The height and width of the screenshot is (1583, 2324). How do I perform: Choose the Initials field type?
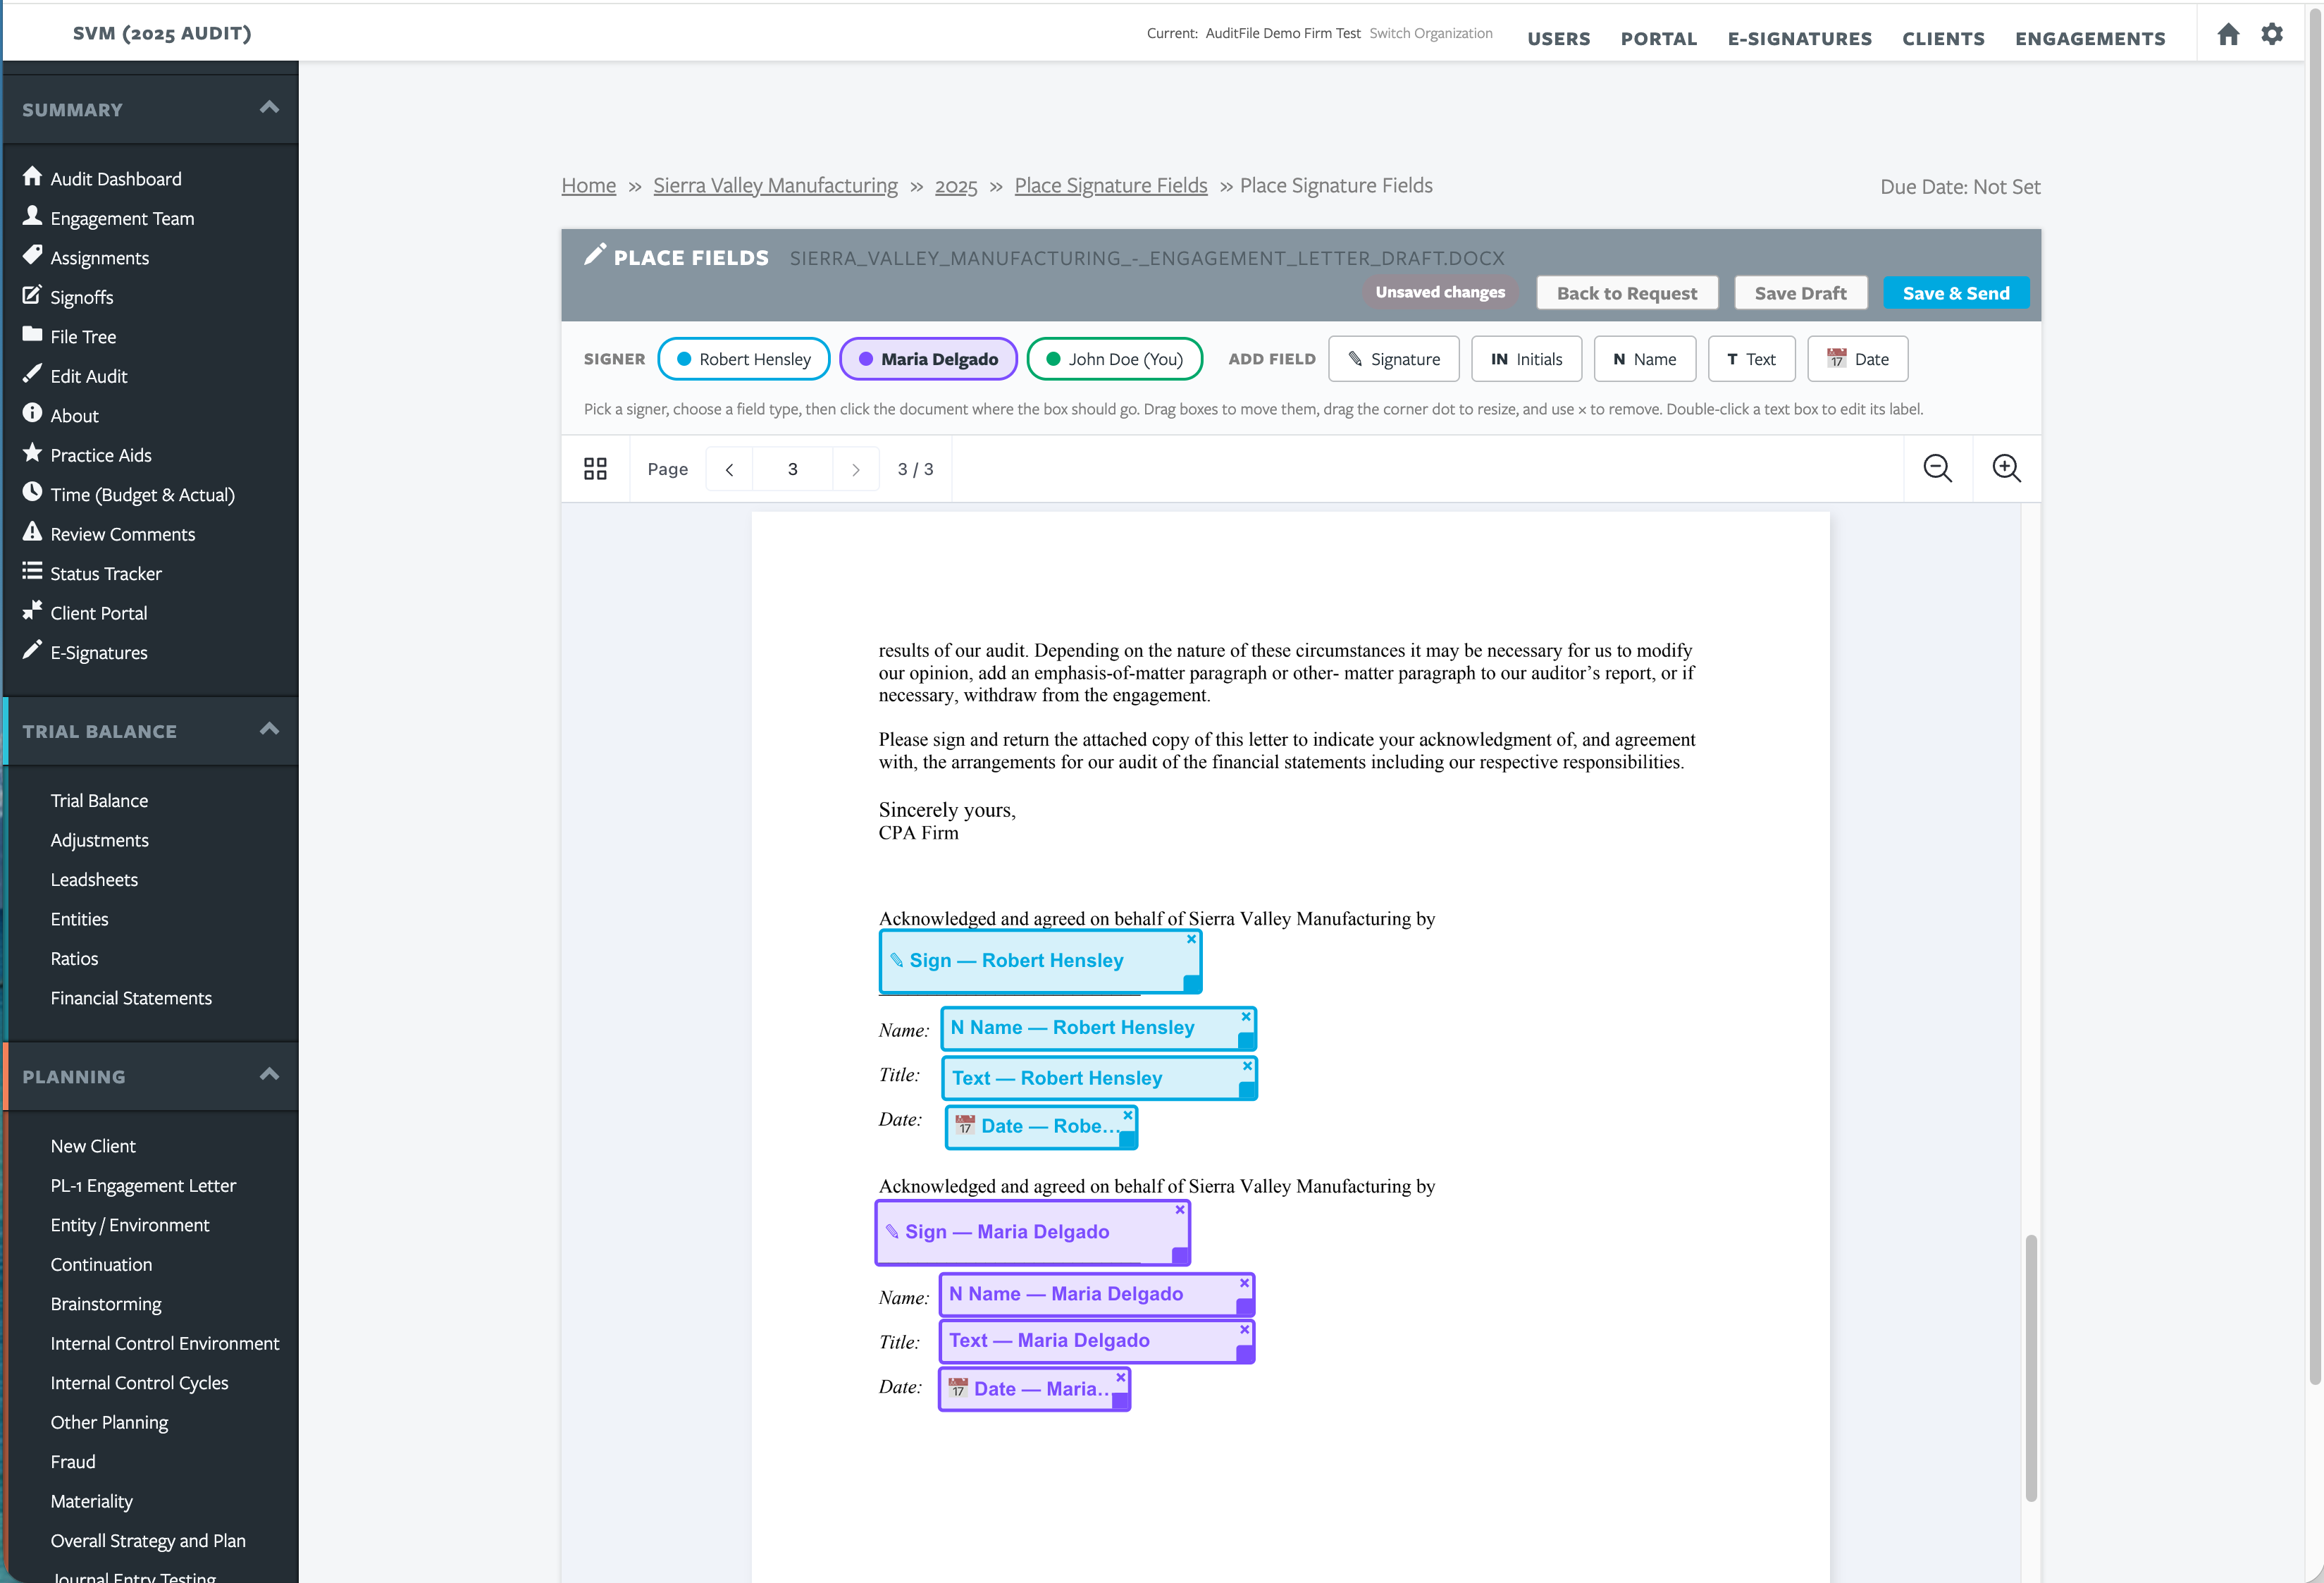tap(1526, 359)
